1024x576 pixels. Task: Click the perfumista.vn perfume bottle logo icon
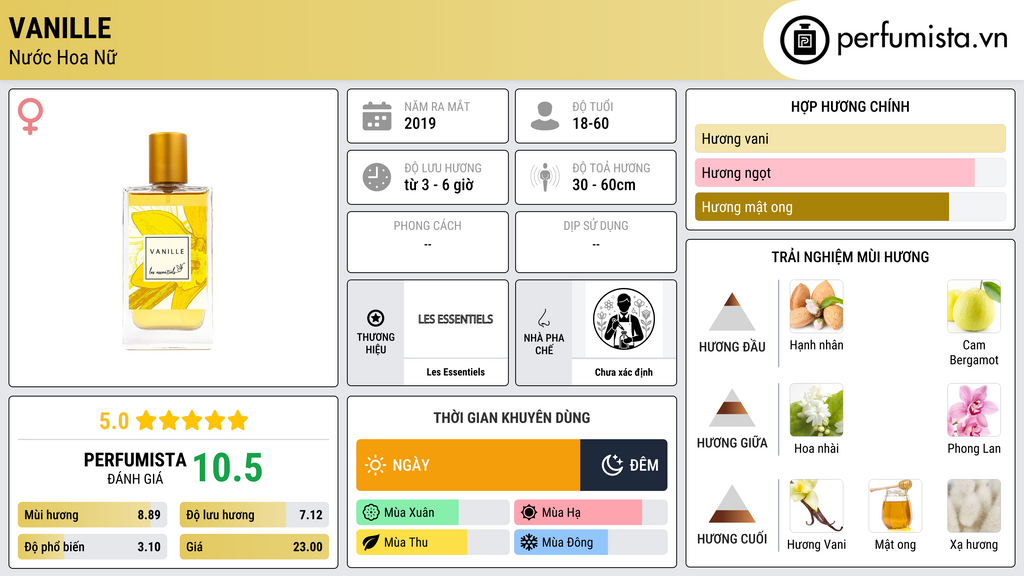[x=804, y=40]
